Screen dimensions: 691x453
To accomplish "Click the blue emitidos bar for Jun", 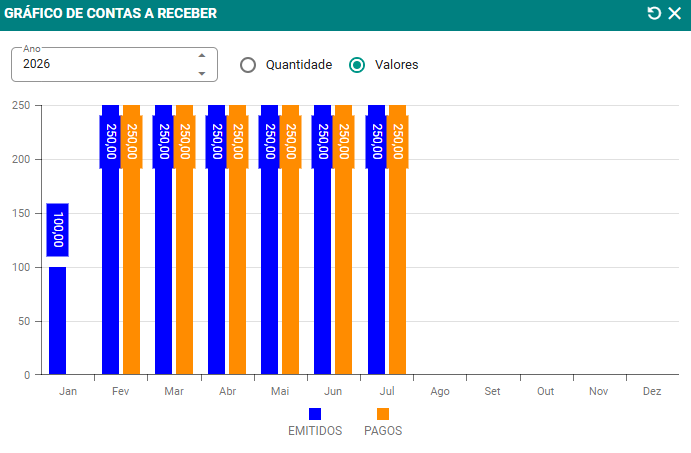I will (323, 280).
